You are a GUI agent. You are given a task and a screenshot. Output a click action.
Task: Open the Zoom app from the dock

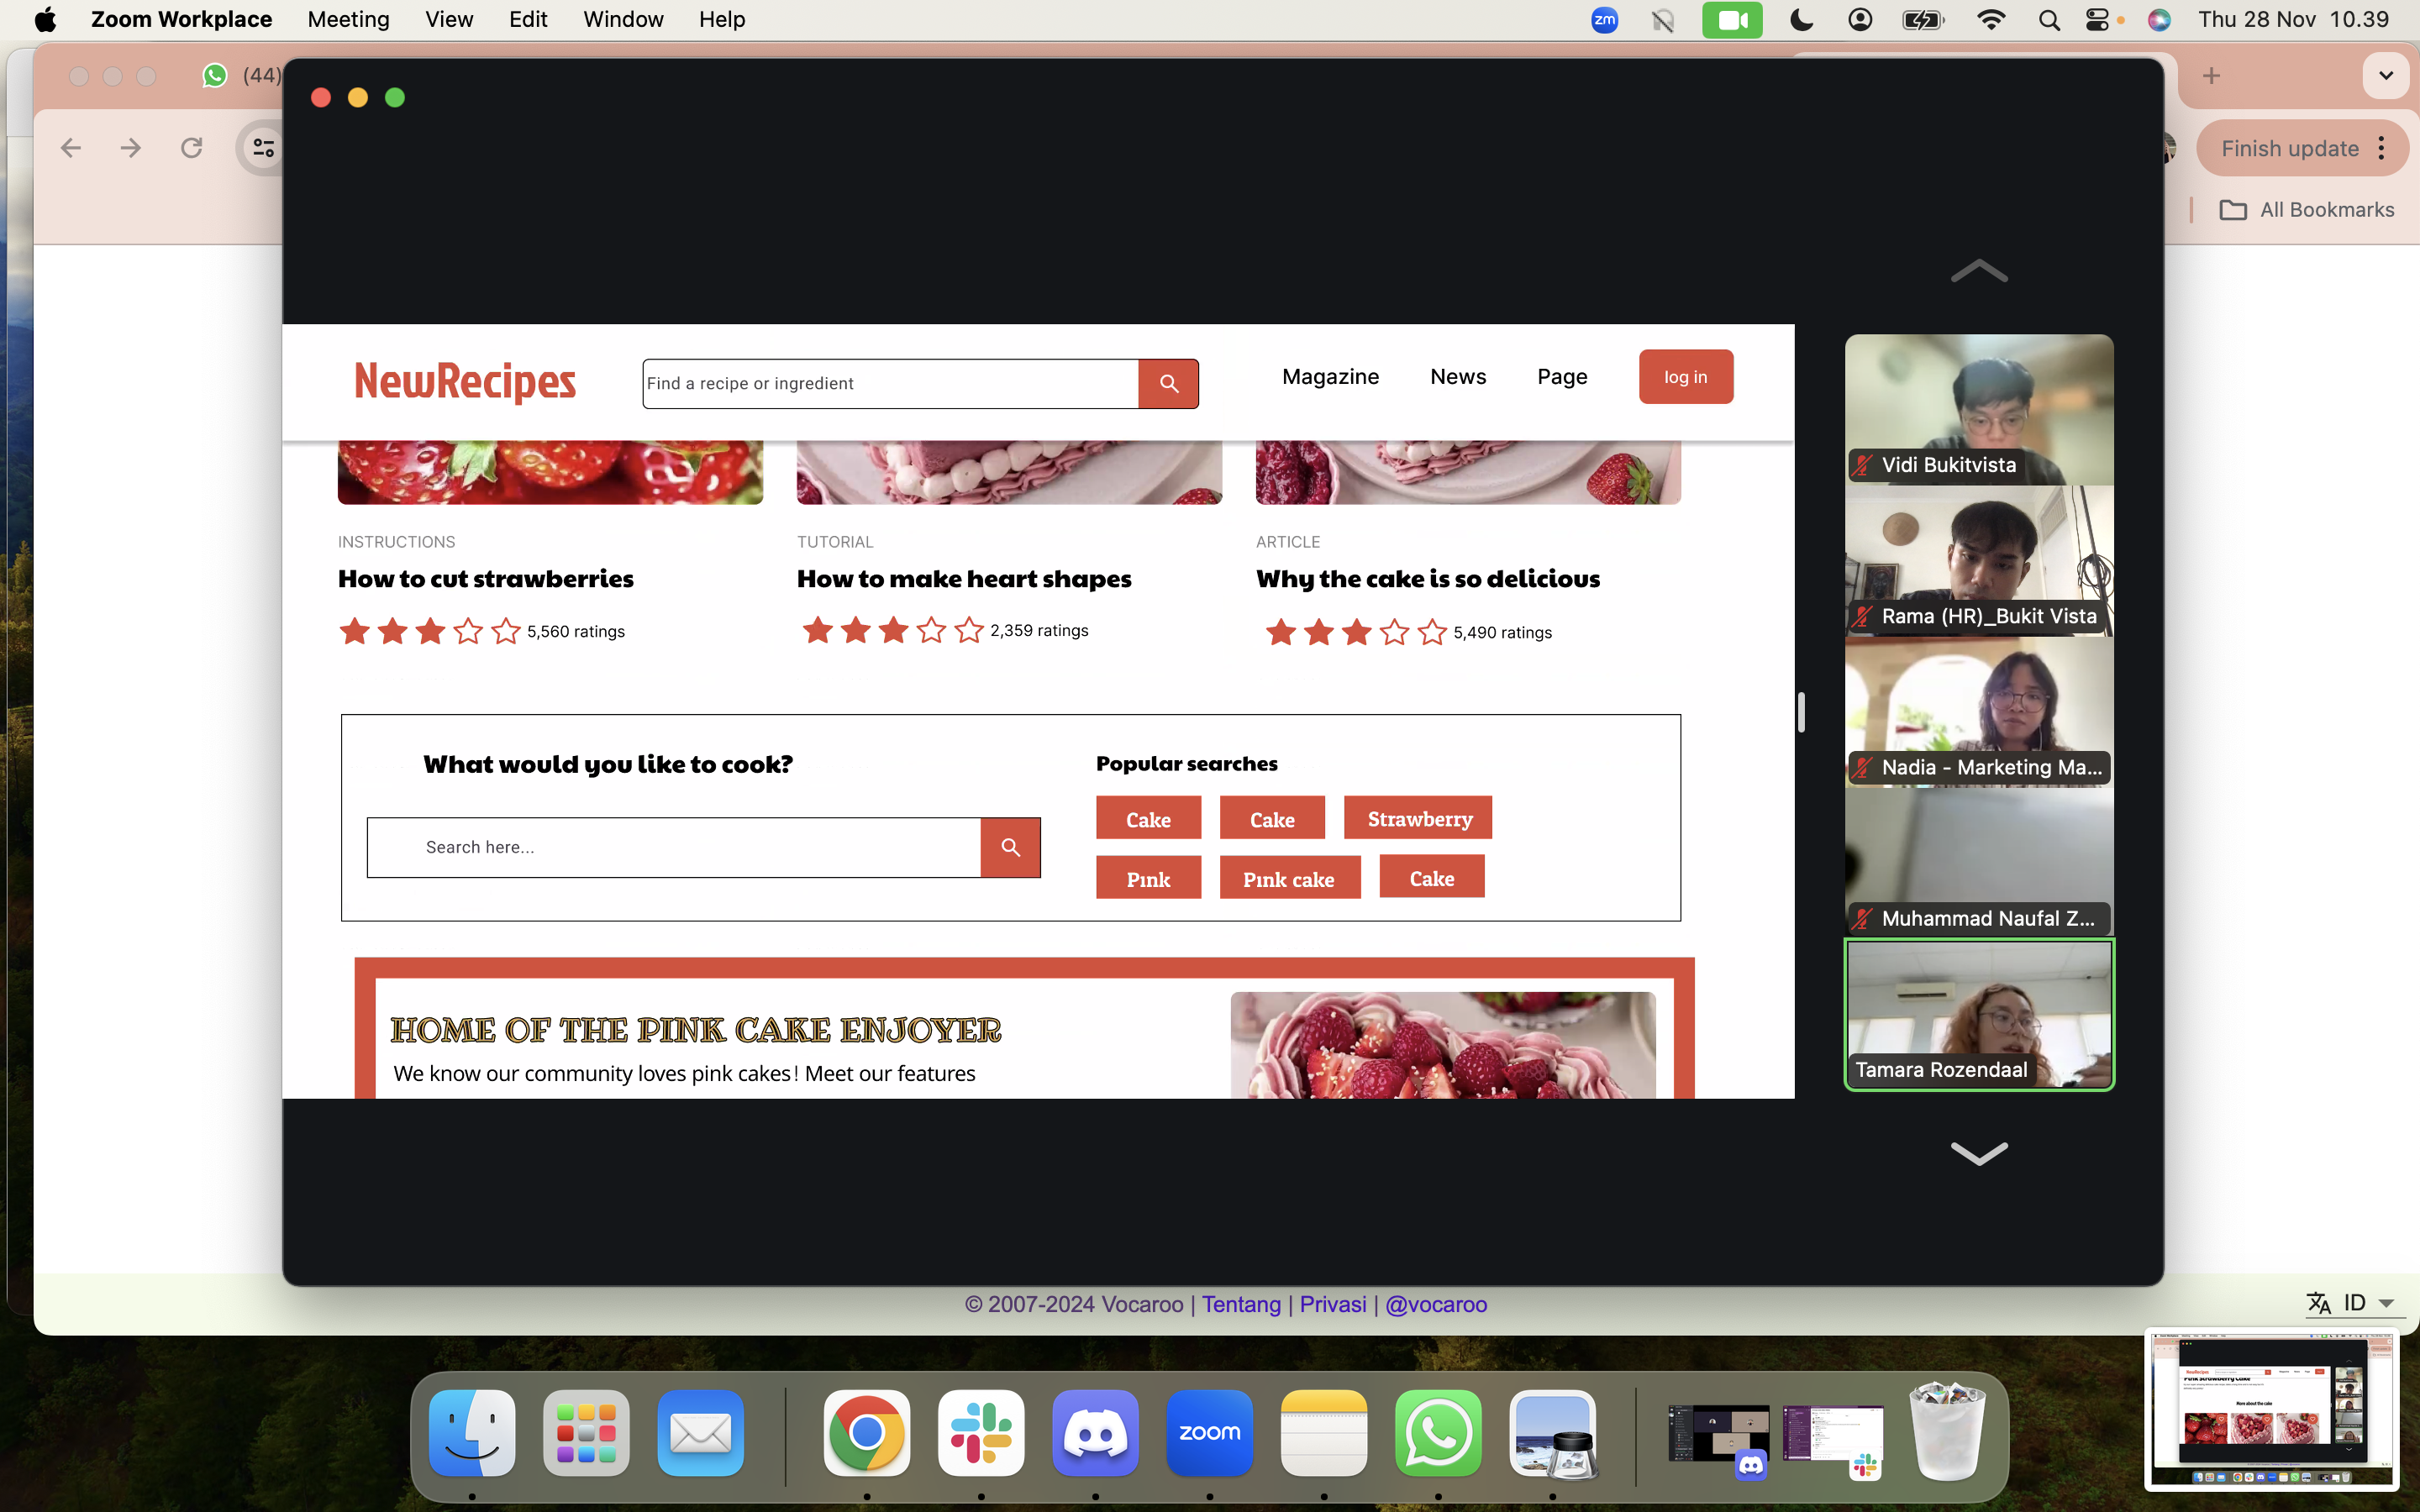coord(1209,1433)
